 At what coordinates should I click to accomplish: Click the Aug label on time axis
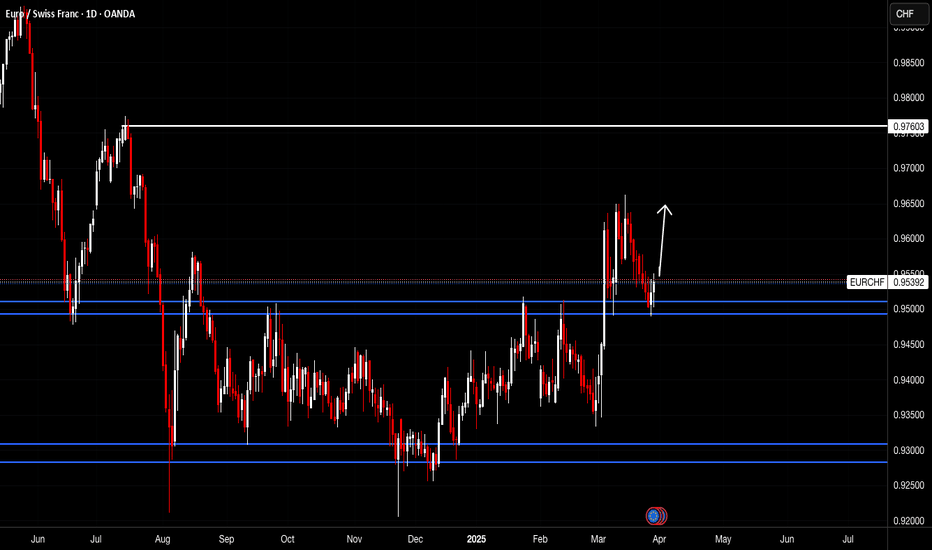pos(162,539)
